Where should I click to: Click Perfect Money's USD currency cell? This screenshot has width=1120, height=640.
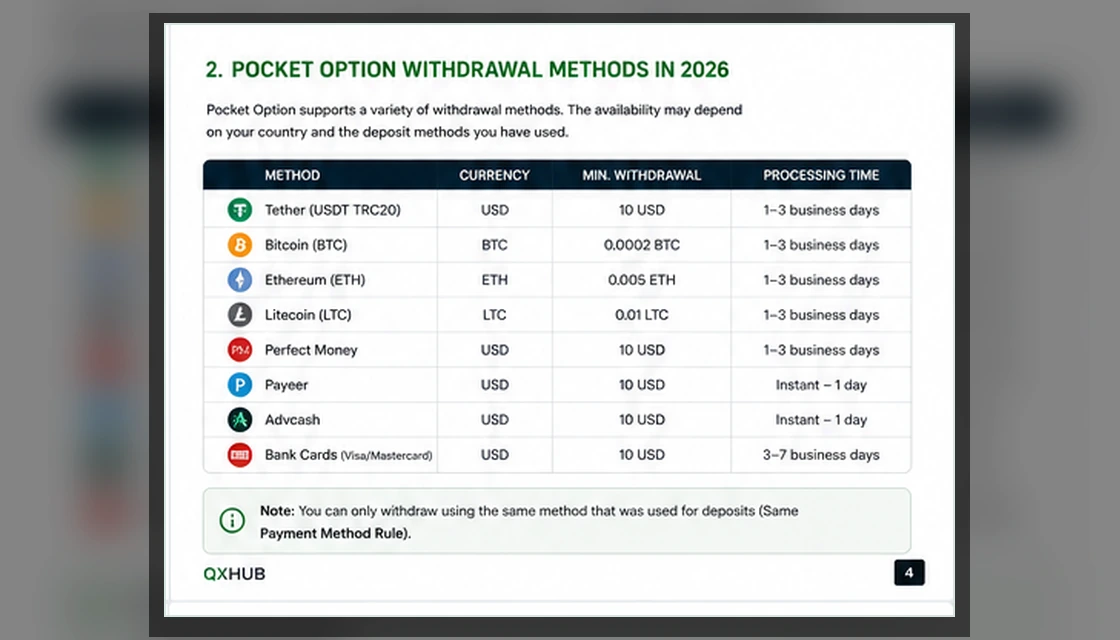point(494,350)
